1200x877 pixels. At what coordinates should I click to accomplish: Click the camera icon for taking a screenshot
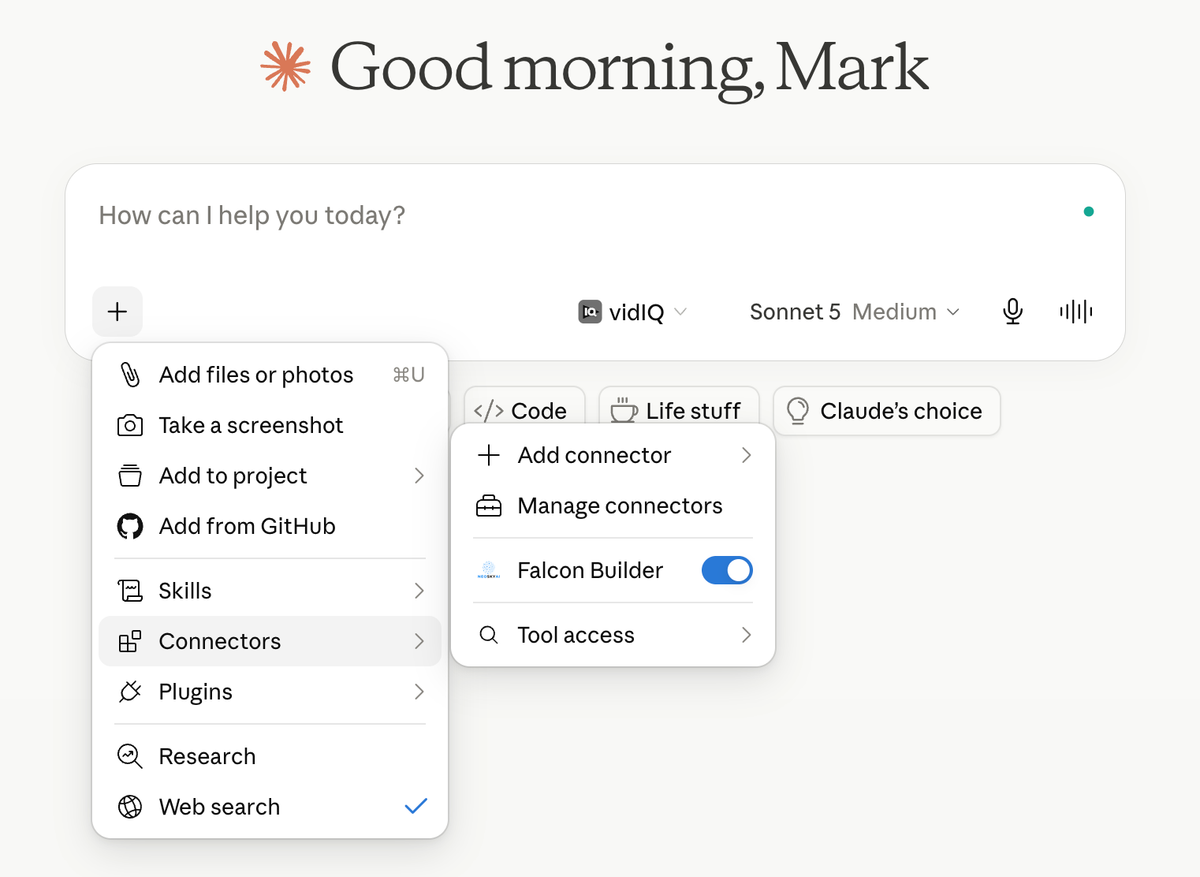(130, 426)
